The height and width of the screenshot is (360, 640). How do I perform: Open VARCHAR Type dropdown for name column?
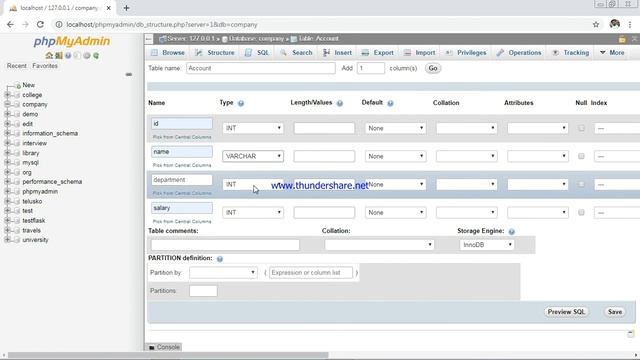[253, 156]
